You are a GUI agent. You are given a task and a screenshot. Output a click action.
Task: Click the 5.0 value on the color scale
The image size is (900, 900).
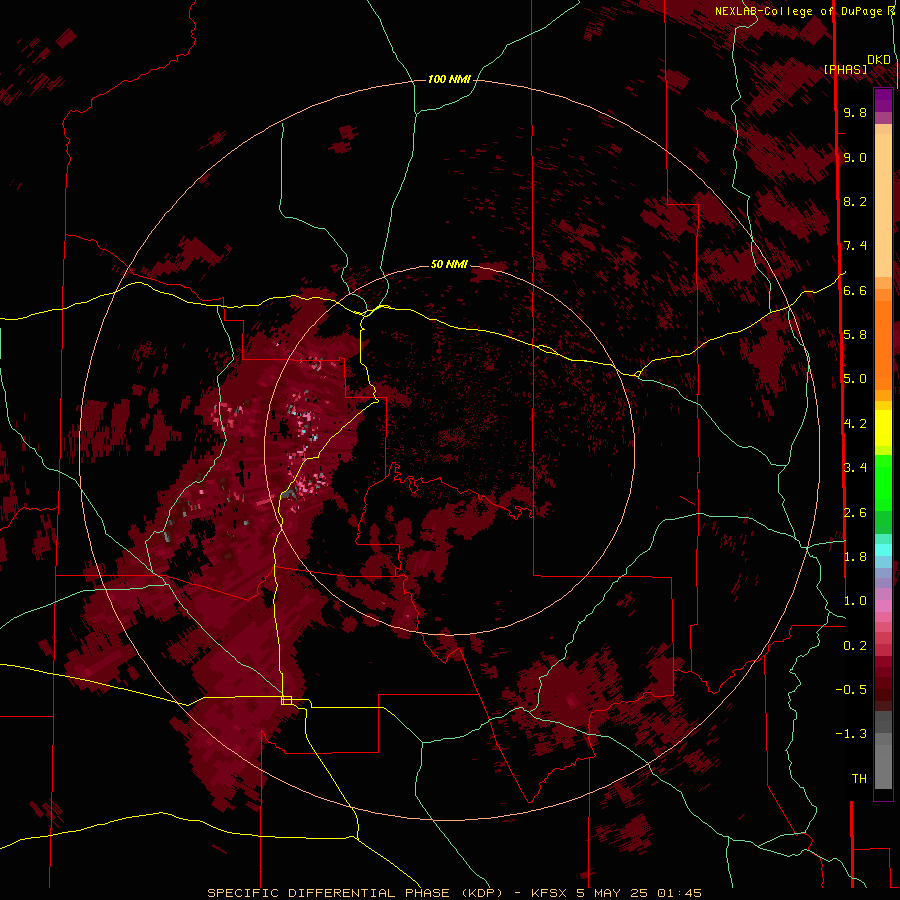[855, 379]
